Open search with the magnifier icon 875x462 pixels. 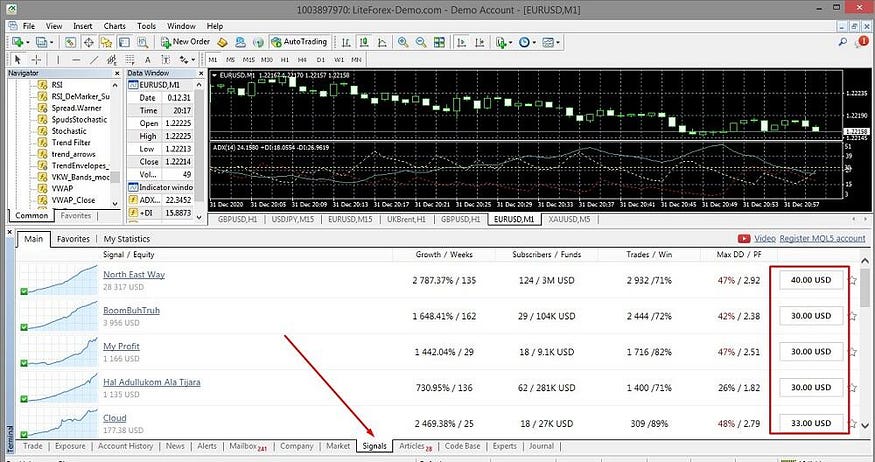pos(843,42)
